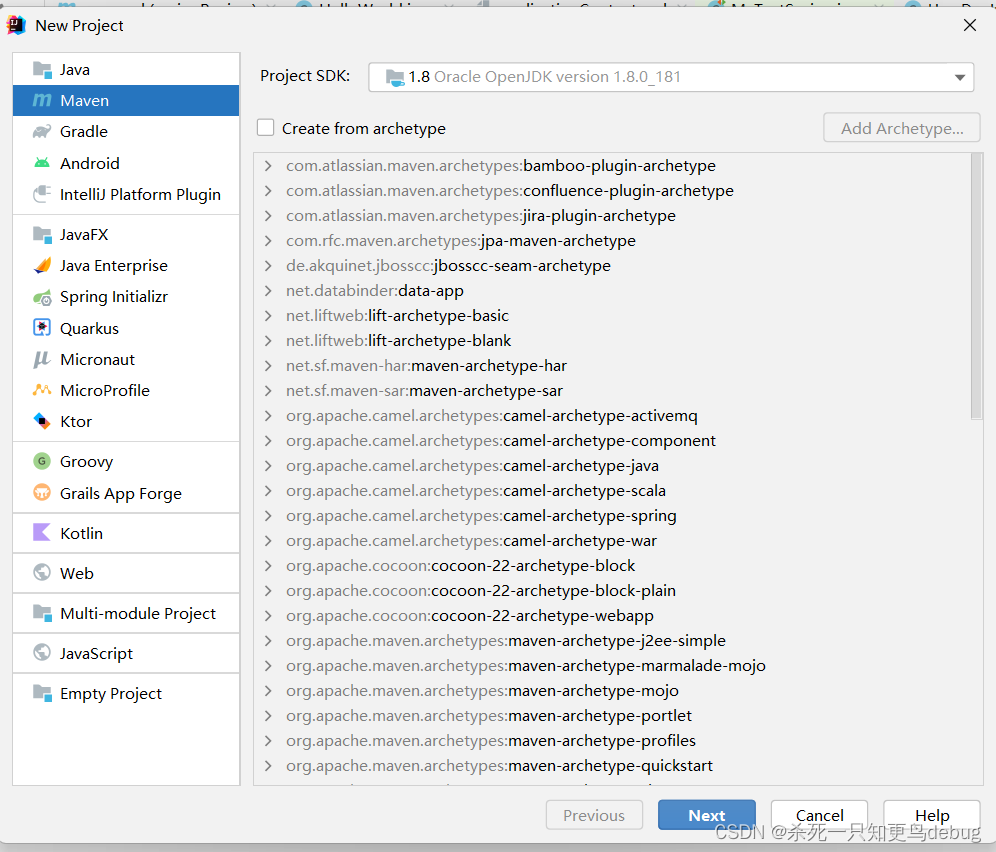Click the JavaFX folder icon
Viewport: 996px width, 852px height.
[42, 234]
